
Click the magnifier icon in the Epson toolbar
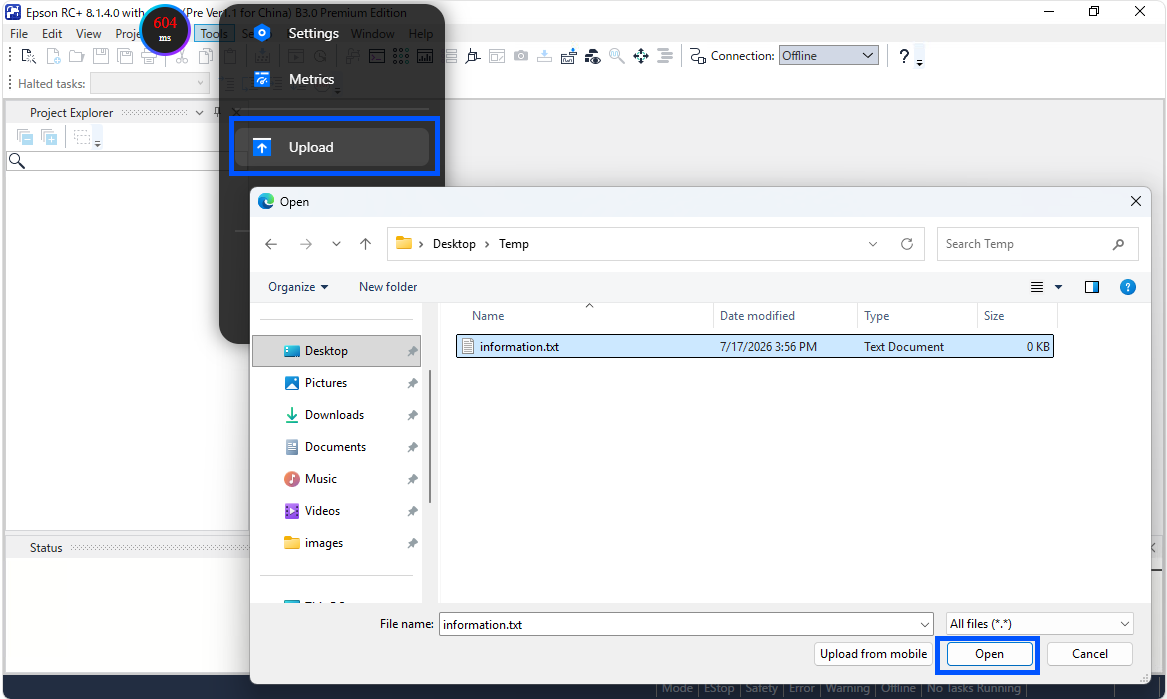617,56
